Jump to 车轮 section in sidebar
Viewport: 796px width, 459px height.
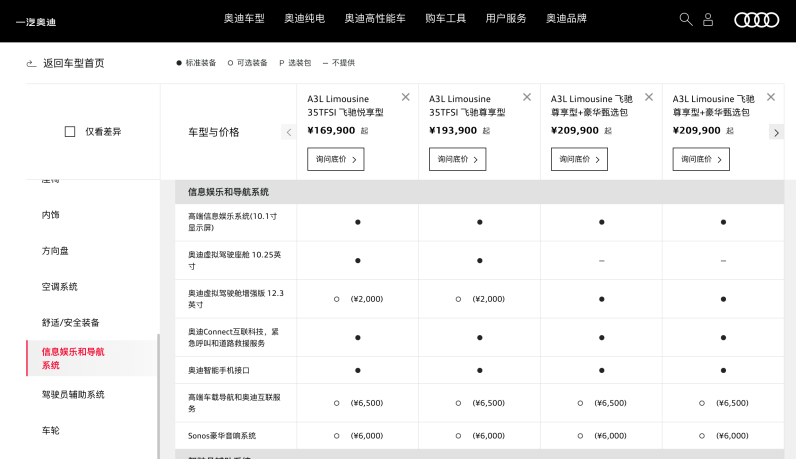point(51,431)
